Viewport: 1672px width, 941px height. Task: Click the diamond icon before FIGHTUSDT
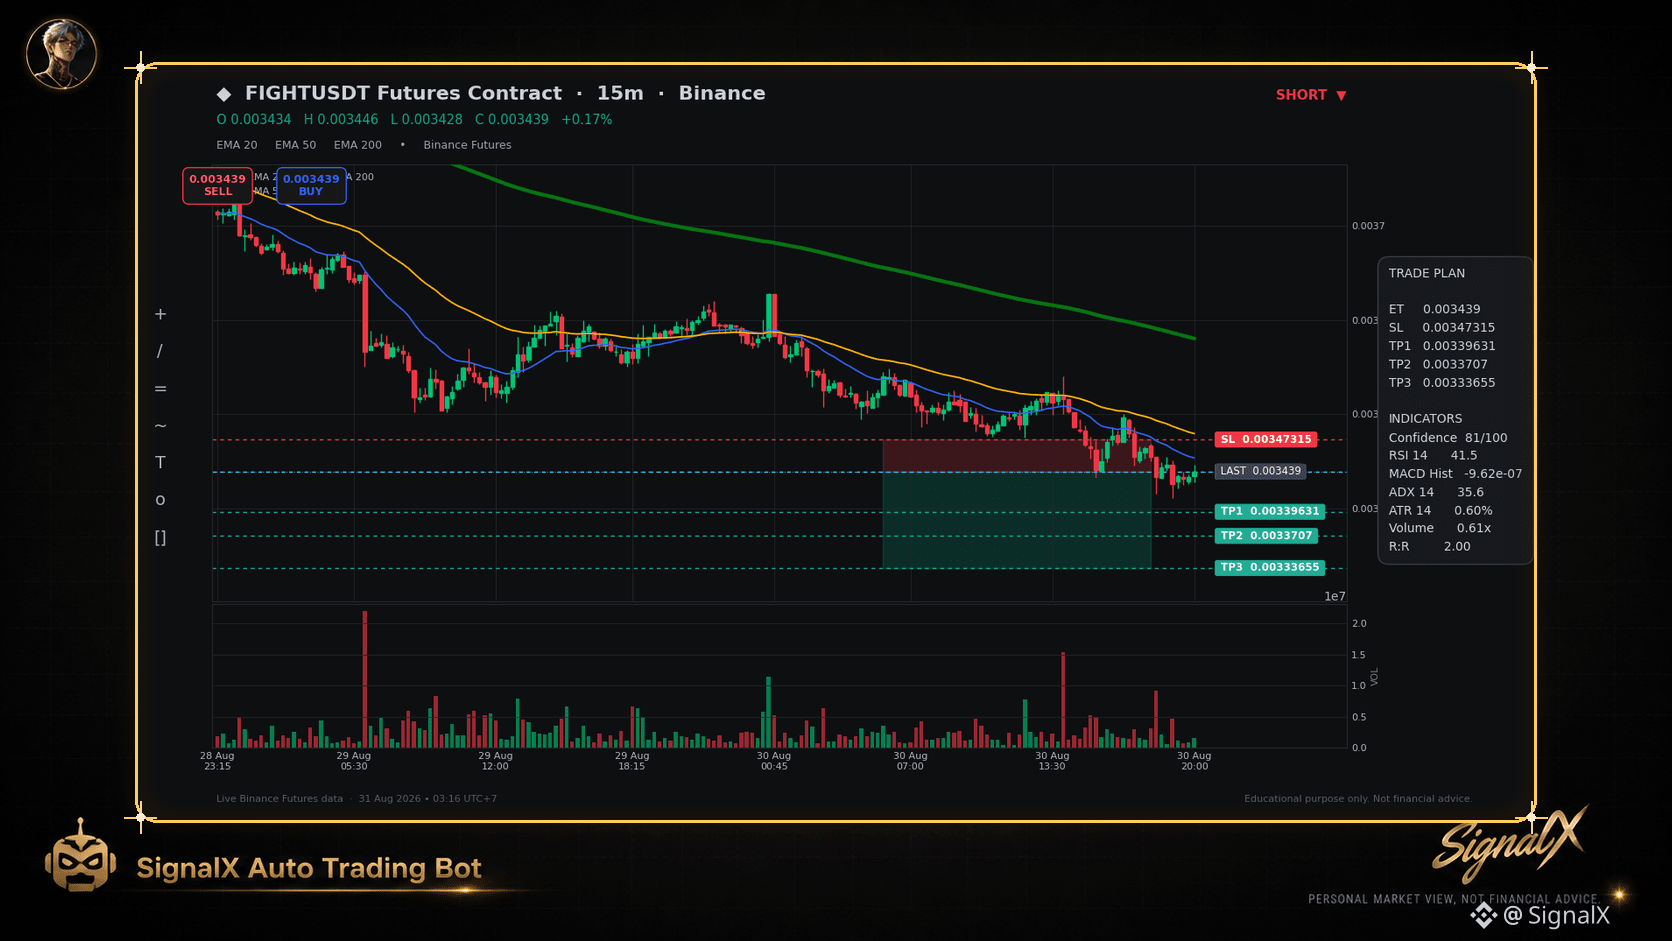point(224,94)
